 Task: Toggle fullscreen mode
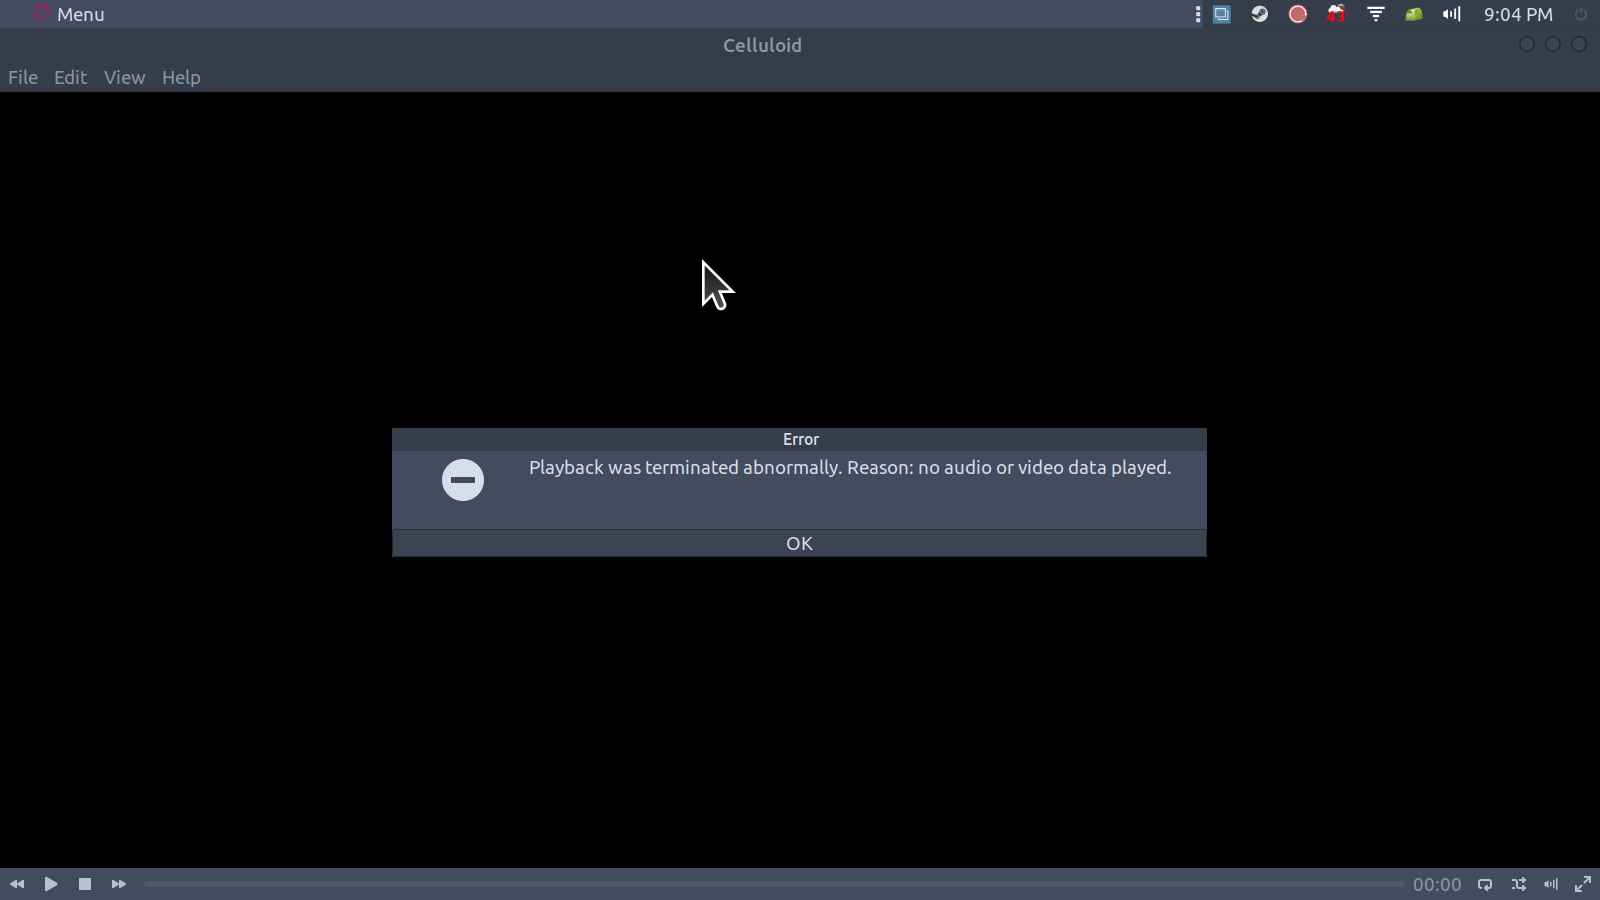[1583, 884]
